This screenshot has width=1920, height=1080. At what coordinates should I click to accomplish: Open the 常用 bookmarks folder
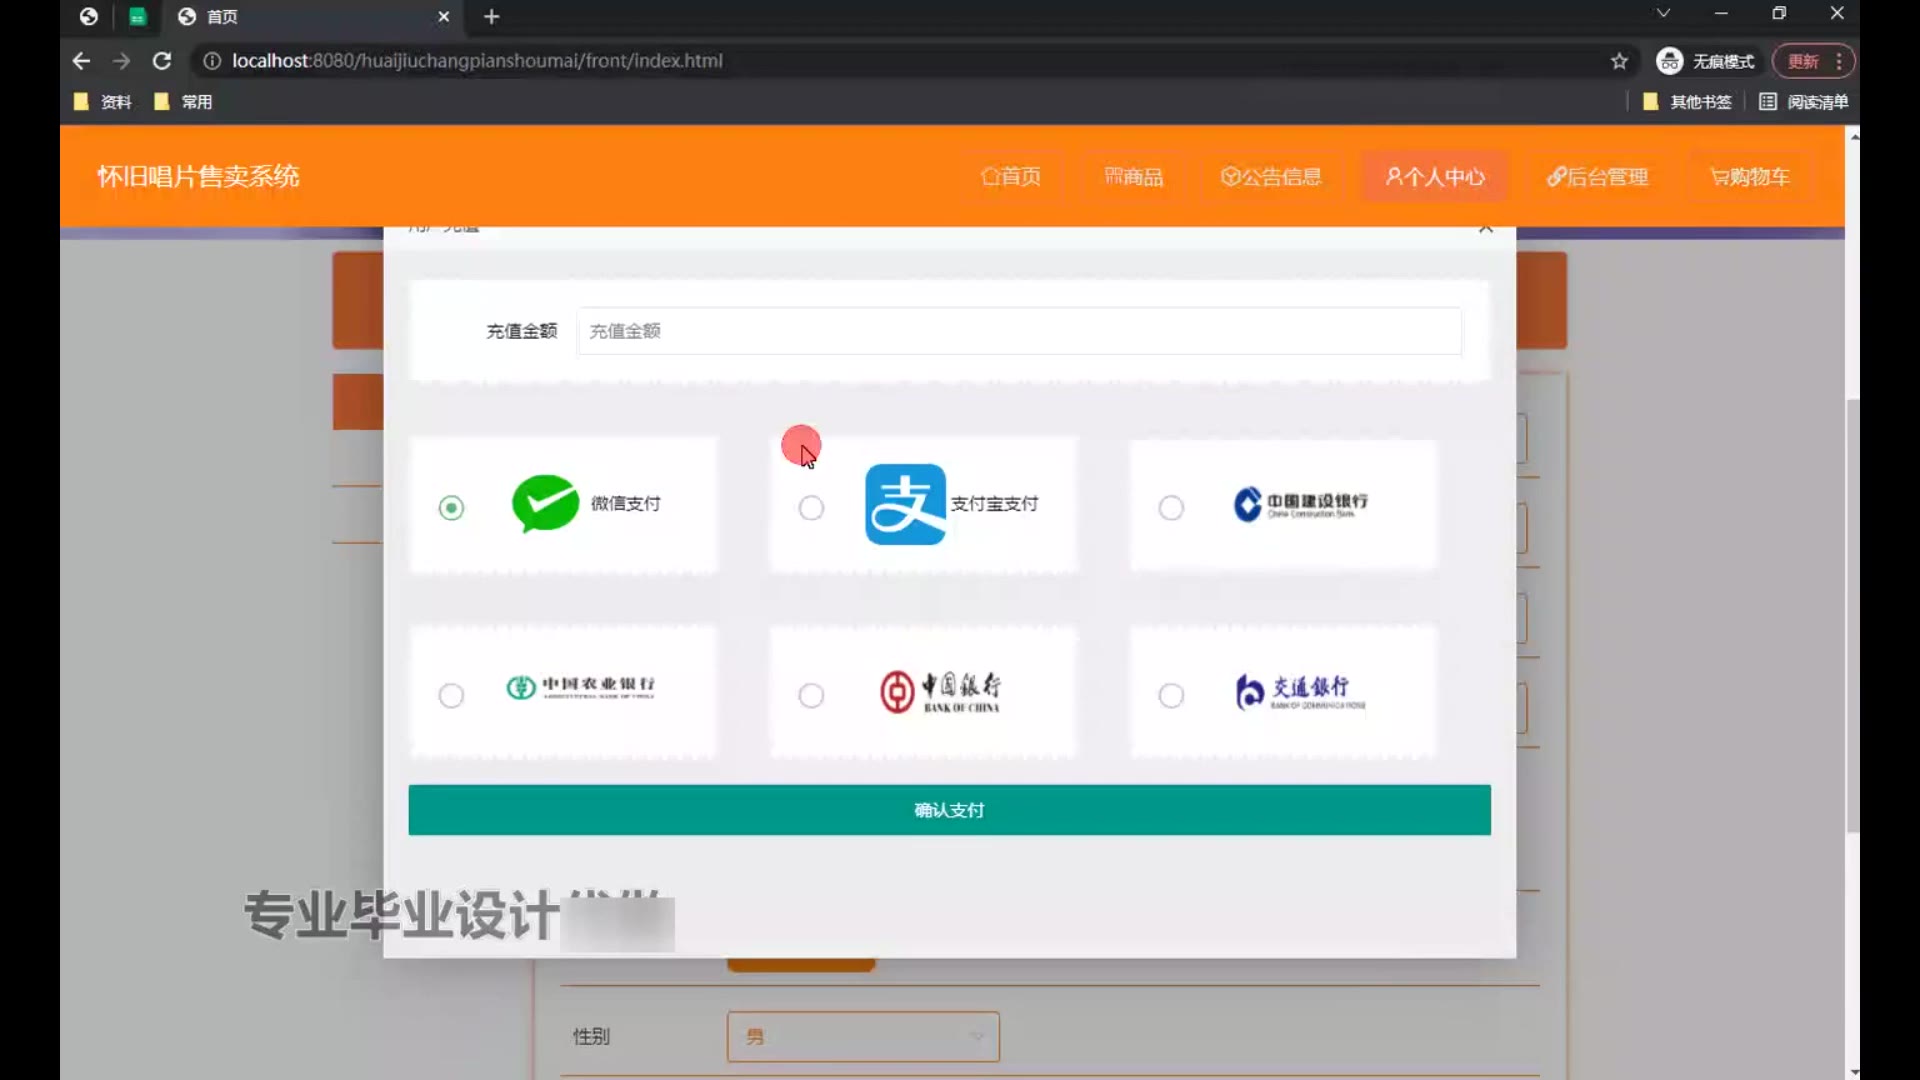[183, 102]
